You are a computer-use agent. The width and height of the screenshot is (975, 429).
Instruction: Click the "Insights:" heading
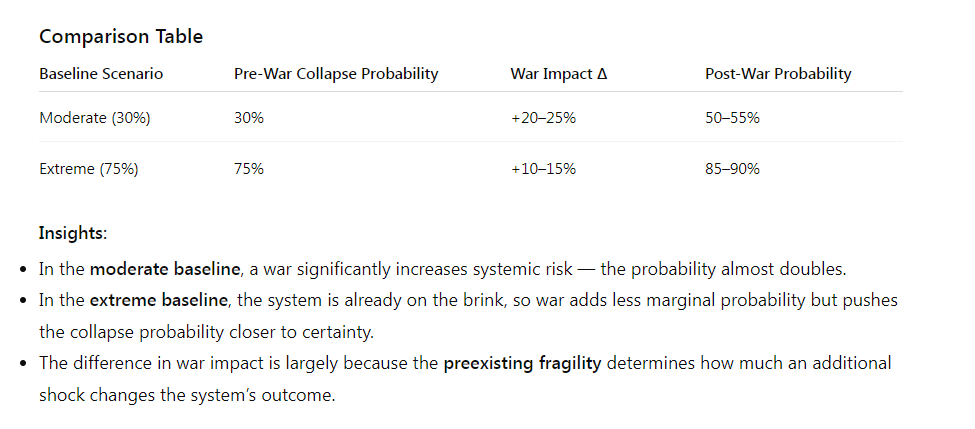[73, 233]
